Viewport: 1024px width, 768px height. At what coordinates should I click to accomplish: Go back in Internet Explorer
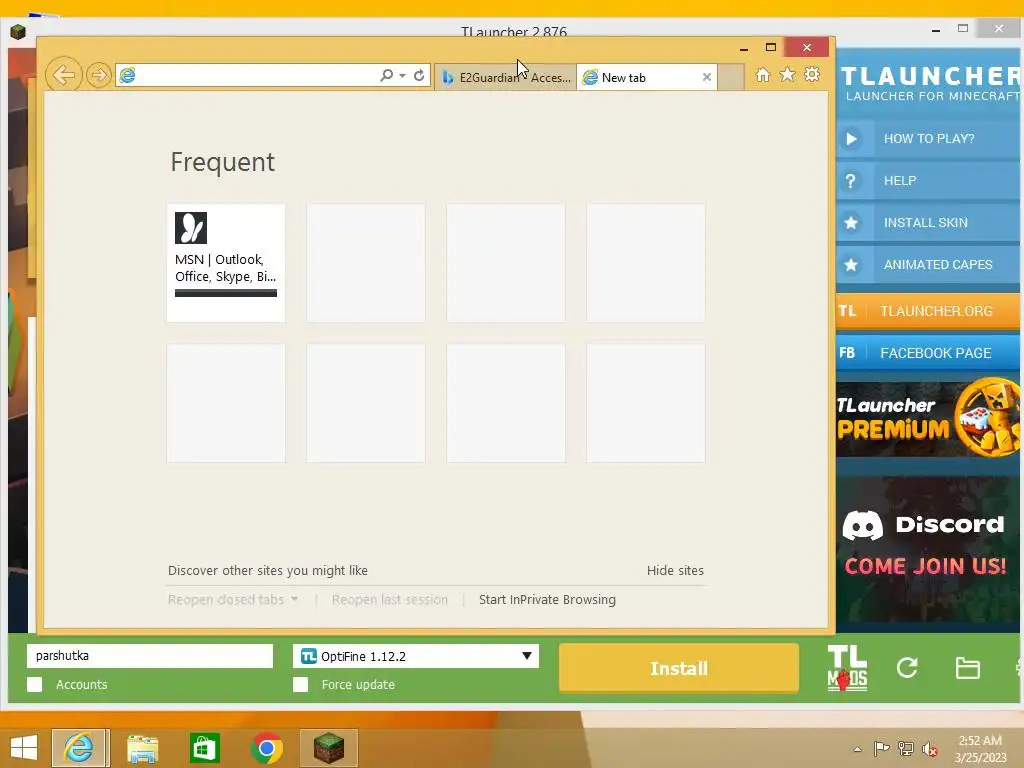pyautogui.click(x=64, y=75)
